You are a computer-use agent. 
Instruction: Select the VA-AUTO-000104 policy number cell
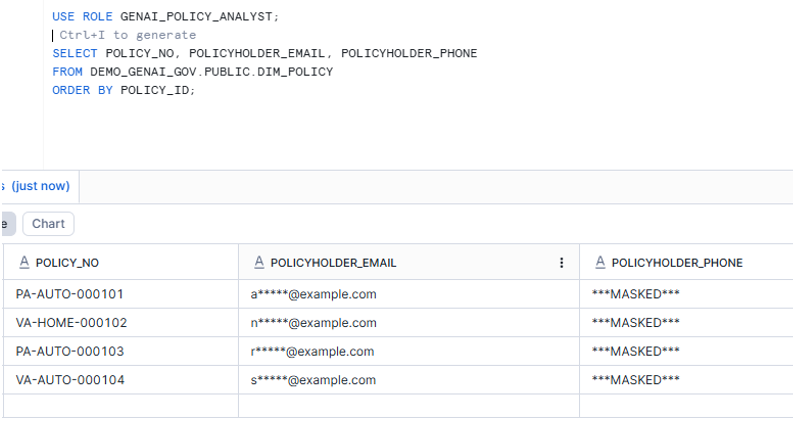pos(69,380)
